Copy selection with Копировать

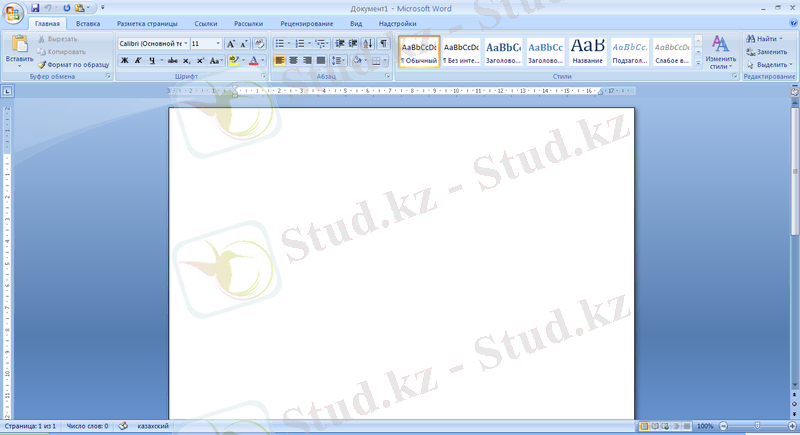click(x=61, y=52)
